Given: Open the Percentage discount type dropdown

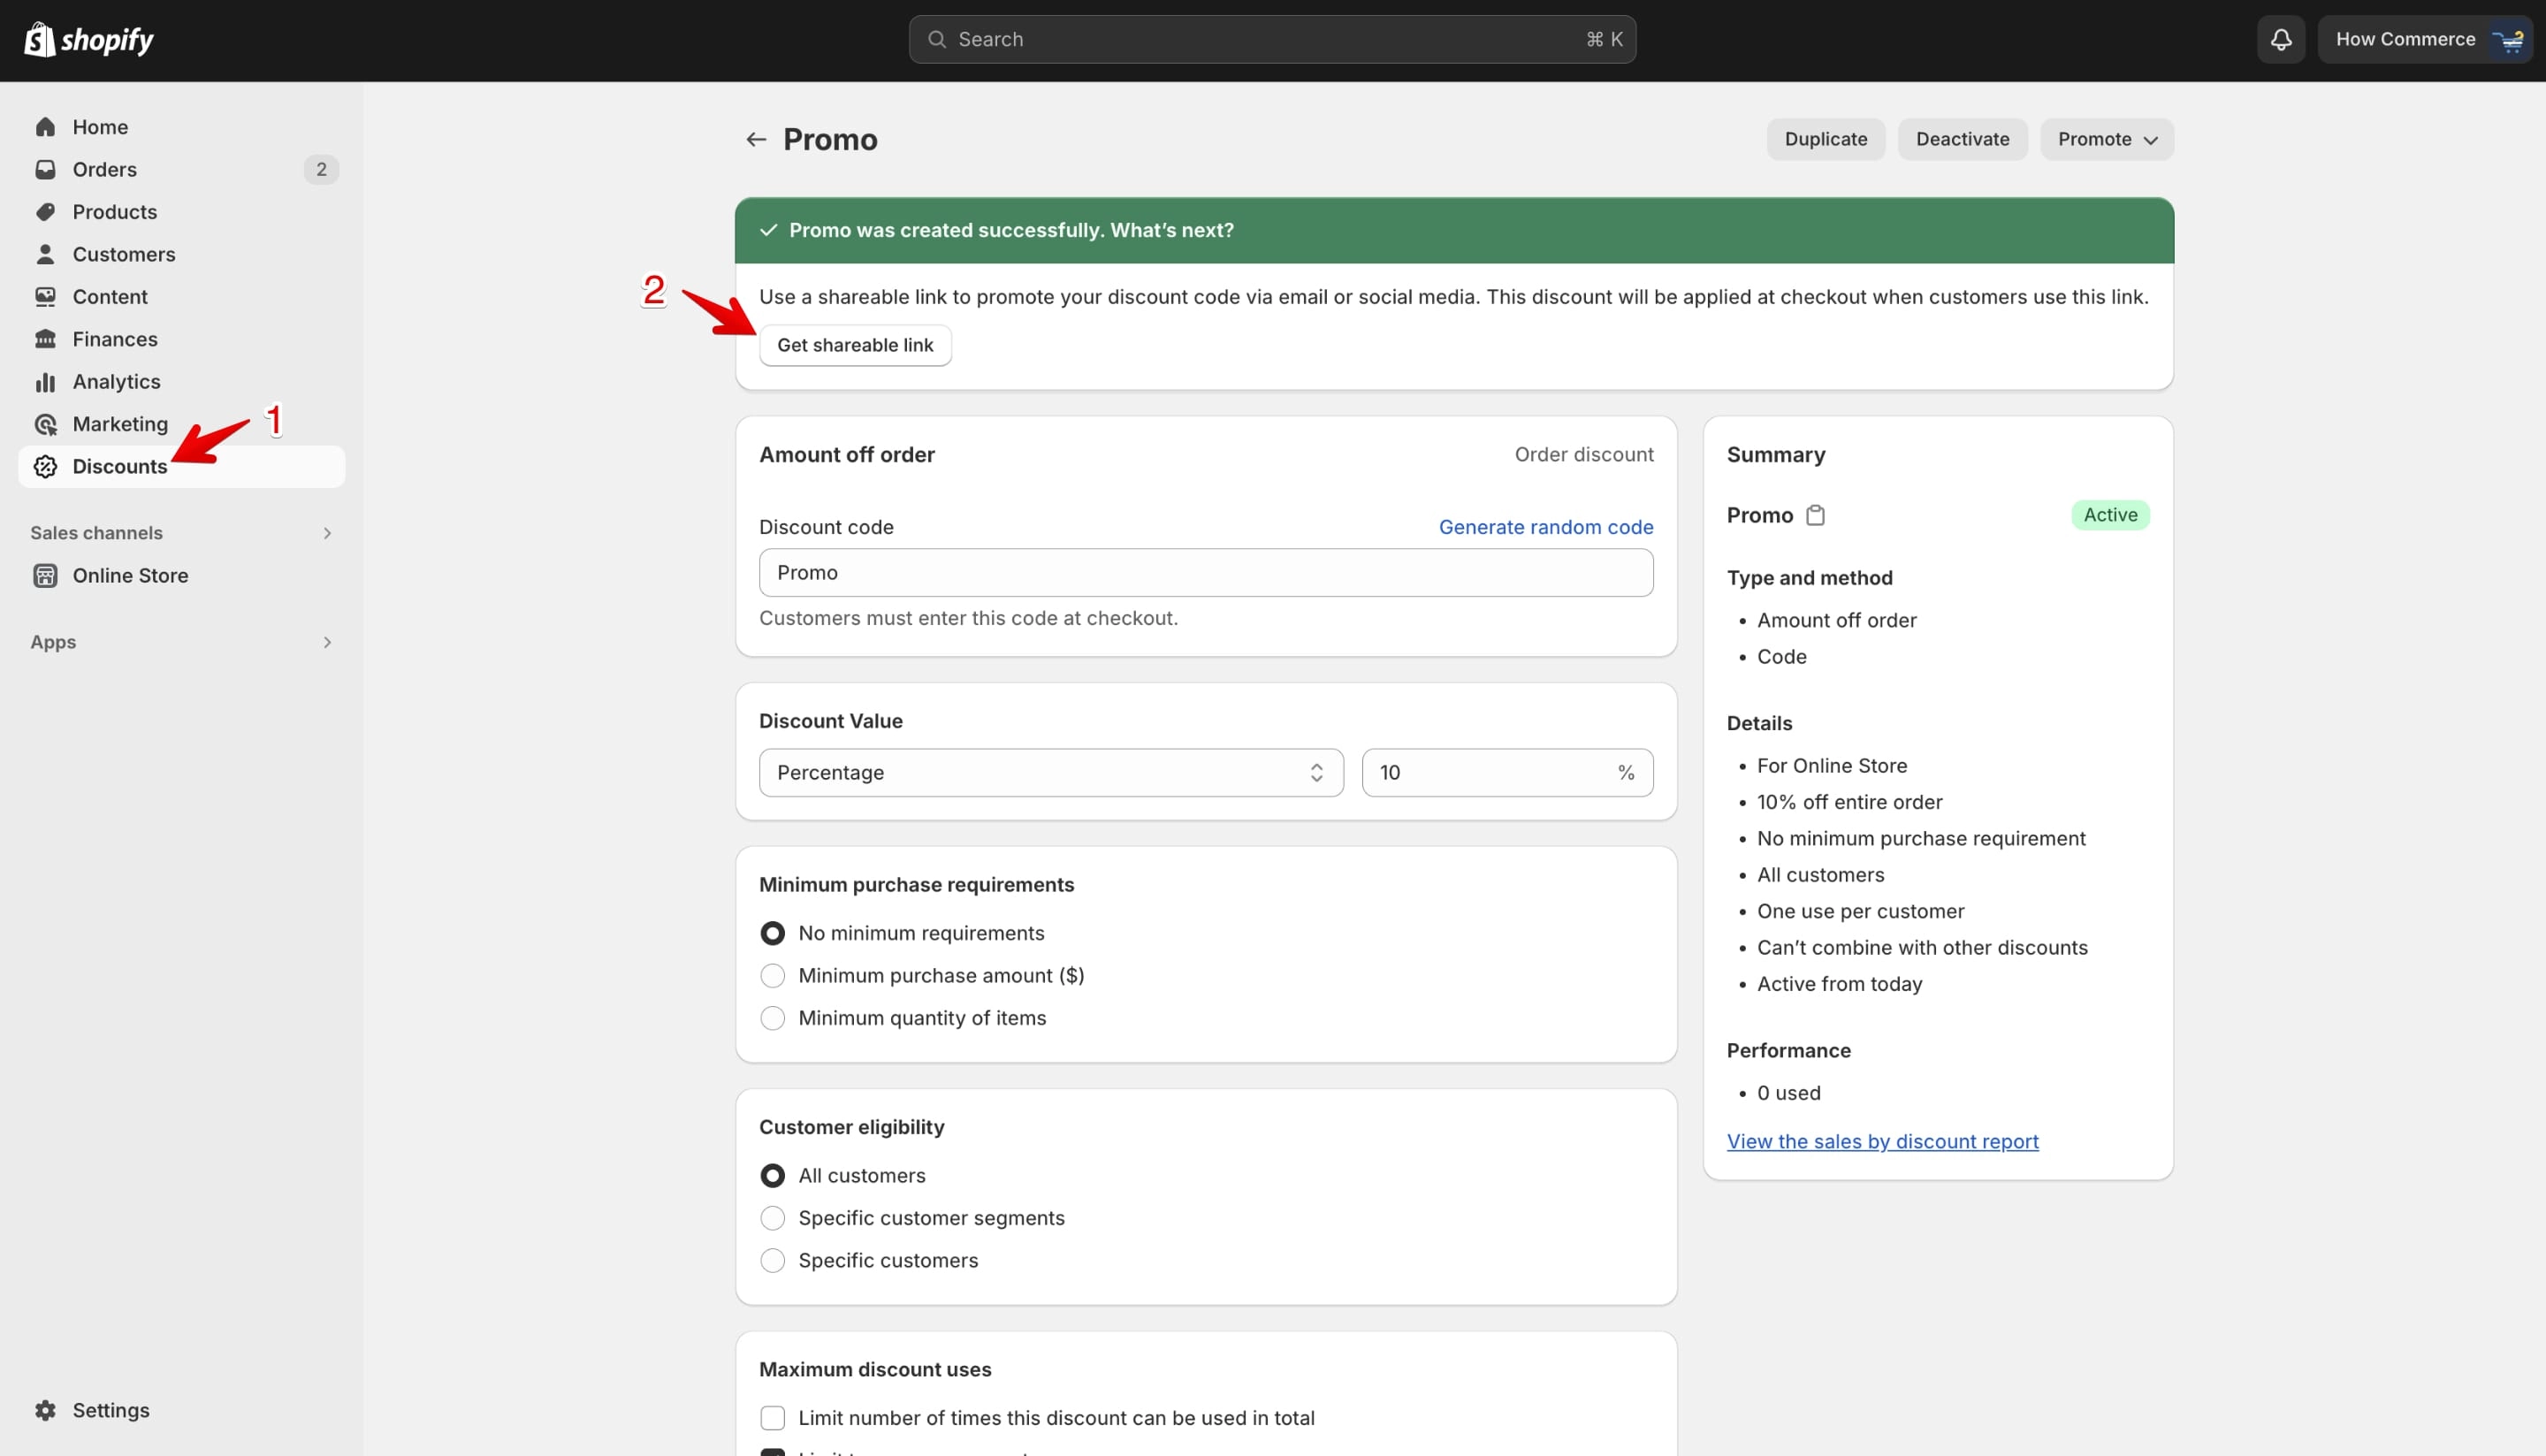Looking at the screenshot, I should (x=1050, y=772).
